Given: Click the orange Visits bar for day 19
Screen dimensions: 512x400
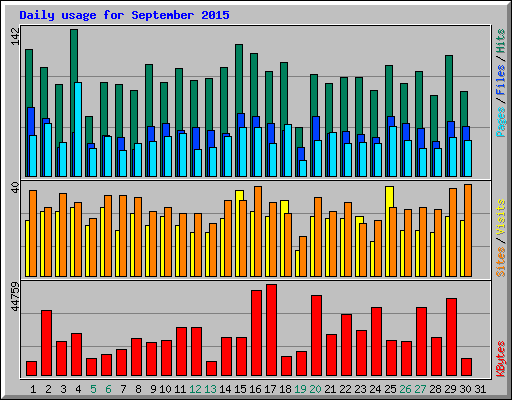Looking at the screenshot, I should coord(303,256).
